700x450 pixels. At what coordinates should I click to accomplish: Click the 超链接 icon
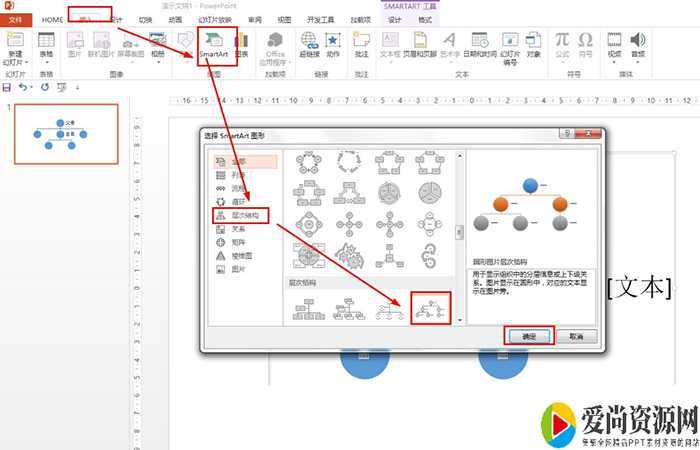click(309, 45)
